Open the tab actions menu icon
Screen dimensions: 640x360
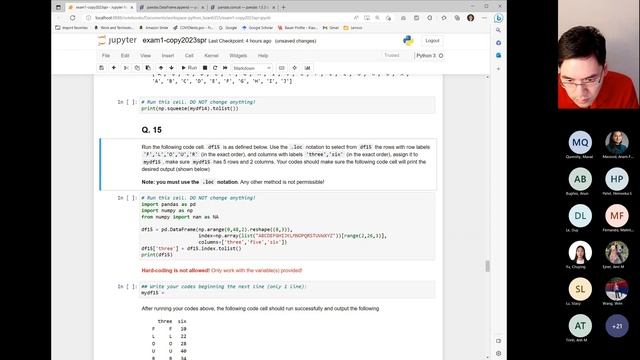pyautogui.click(x=58, y=7)
